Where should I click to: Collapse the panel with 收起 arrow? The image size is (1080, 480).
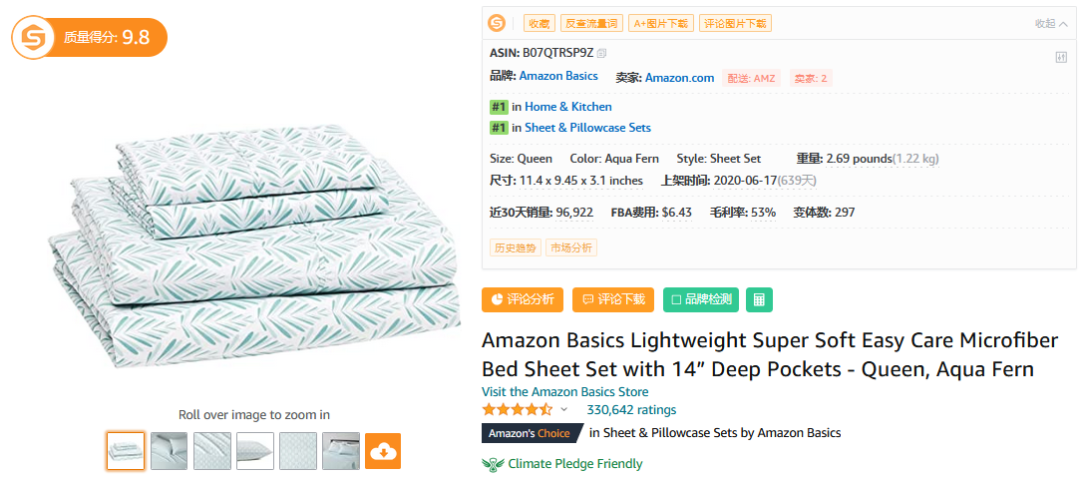point(1051,23)
